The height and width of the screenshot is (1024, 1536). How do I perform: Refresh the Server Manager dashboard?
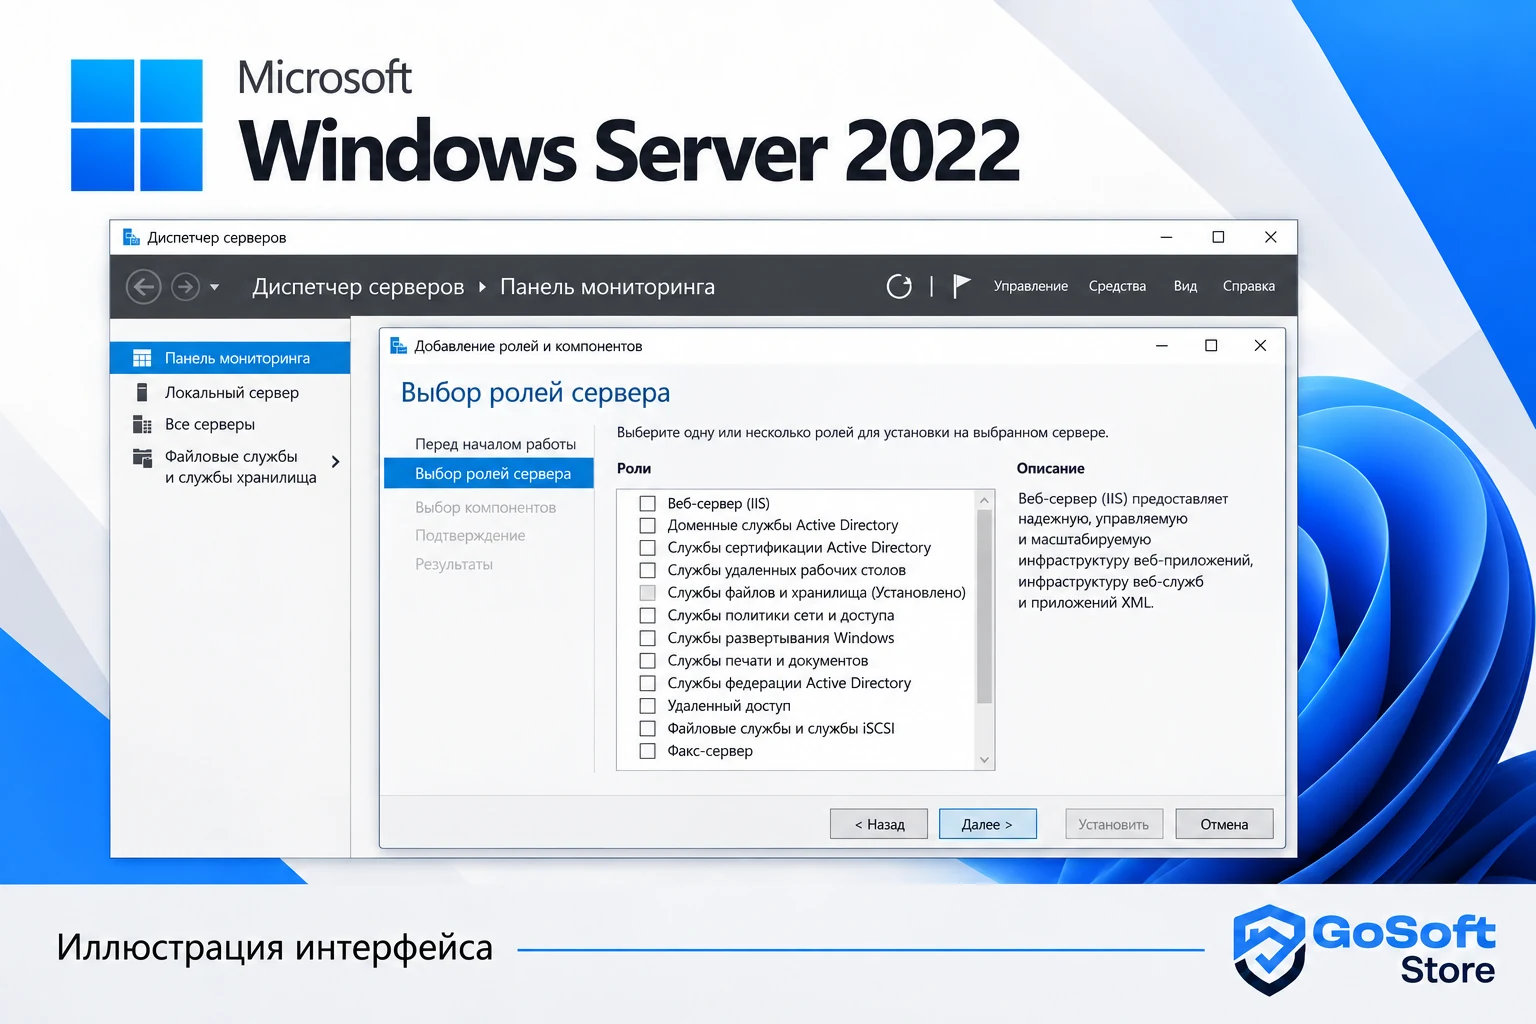click(x=899, y=287)
